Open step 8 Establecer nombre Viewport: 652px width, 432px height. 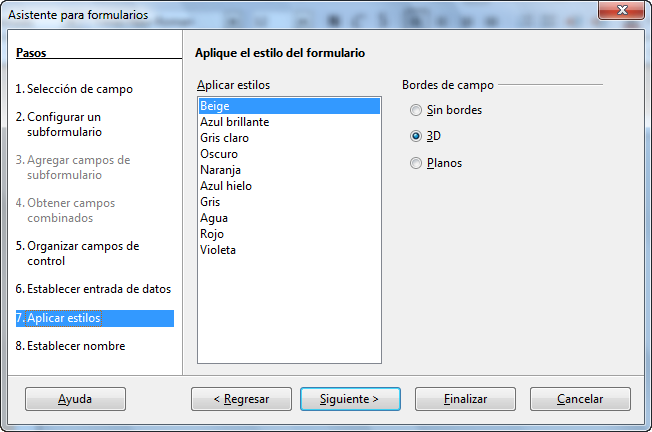coord(70,346)
